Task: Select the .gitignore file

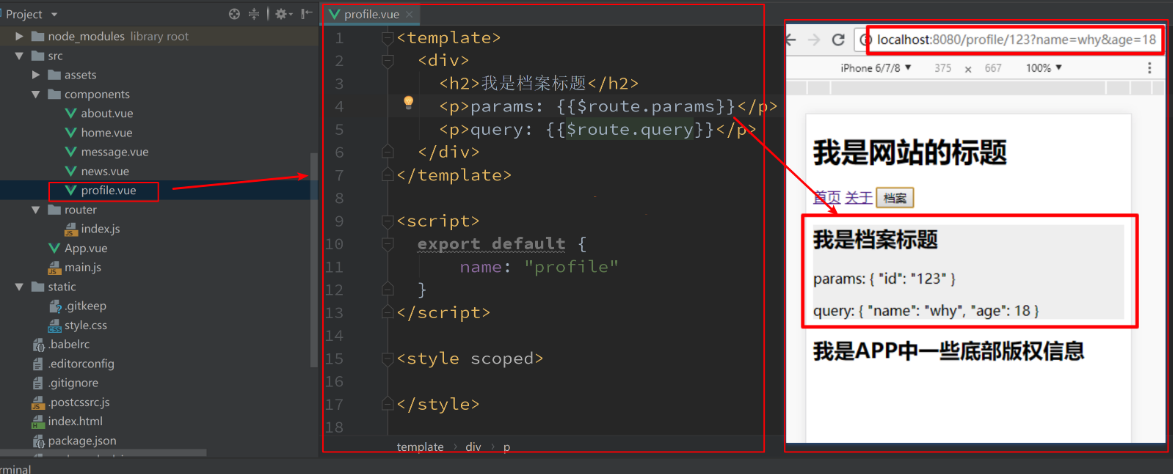Action: pyautogui.click(x=65, y=383)
